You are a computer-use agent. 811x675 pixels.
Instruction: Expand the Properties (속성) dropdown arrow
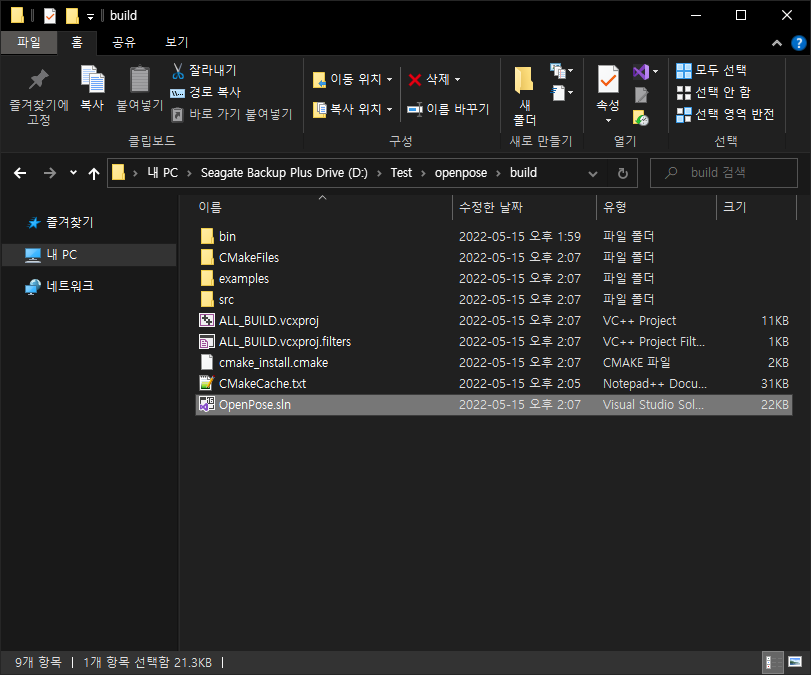(608, 121)
